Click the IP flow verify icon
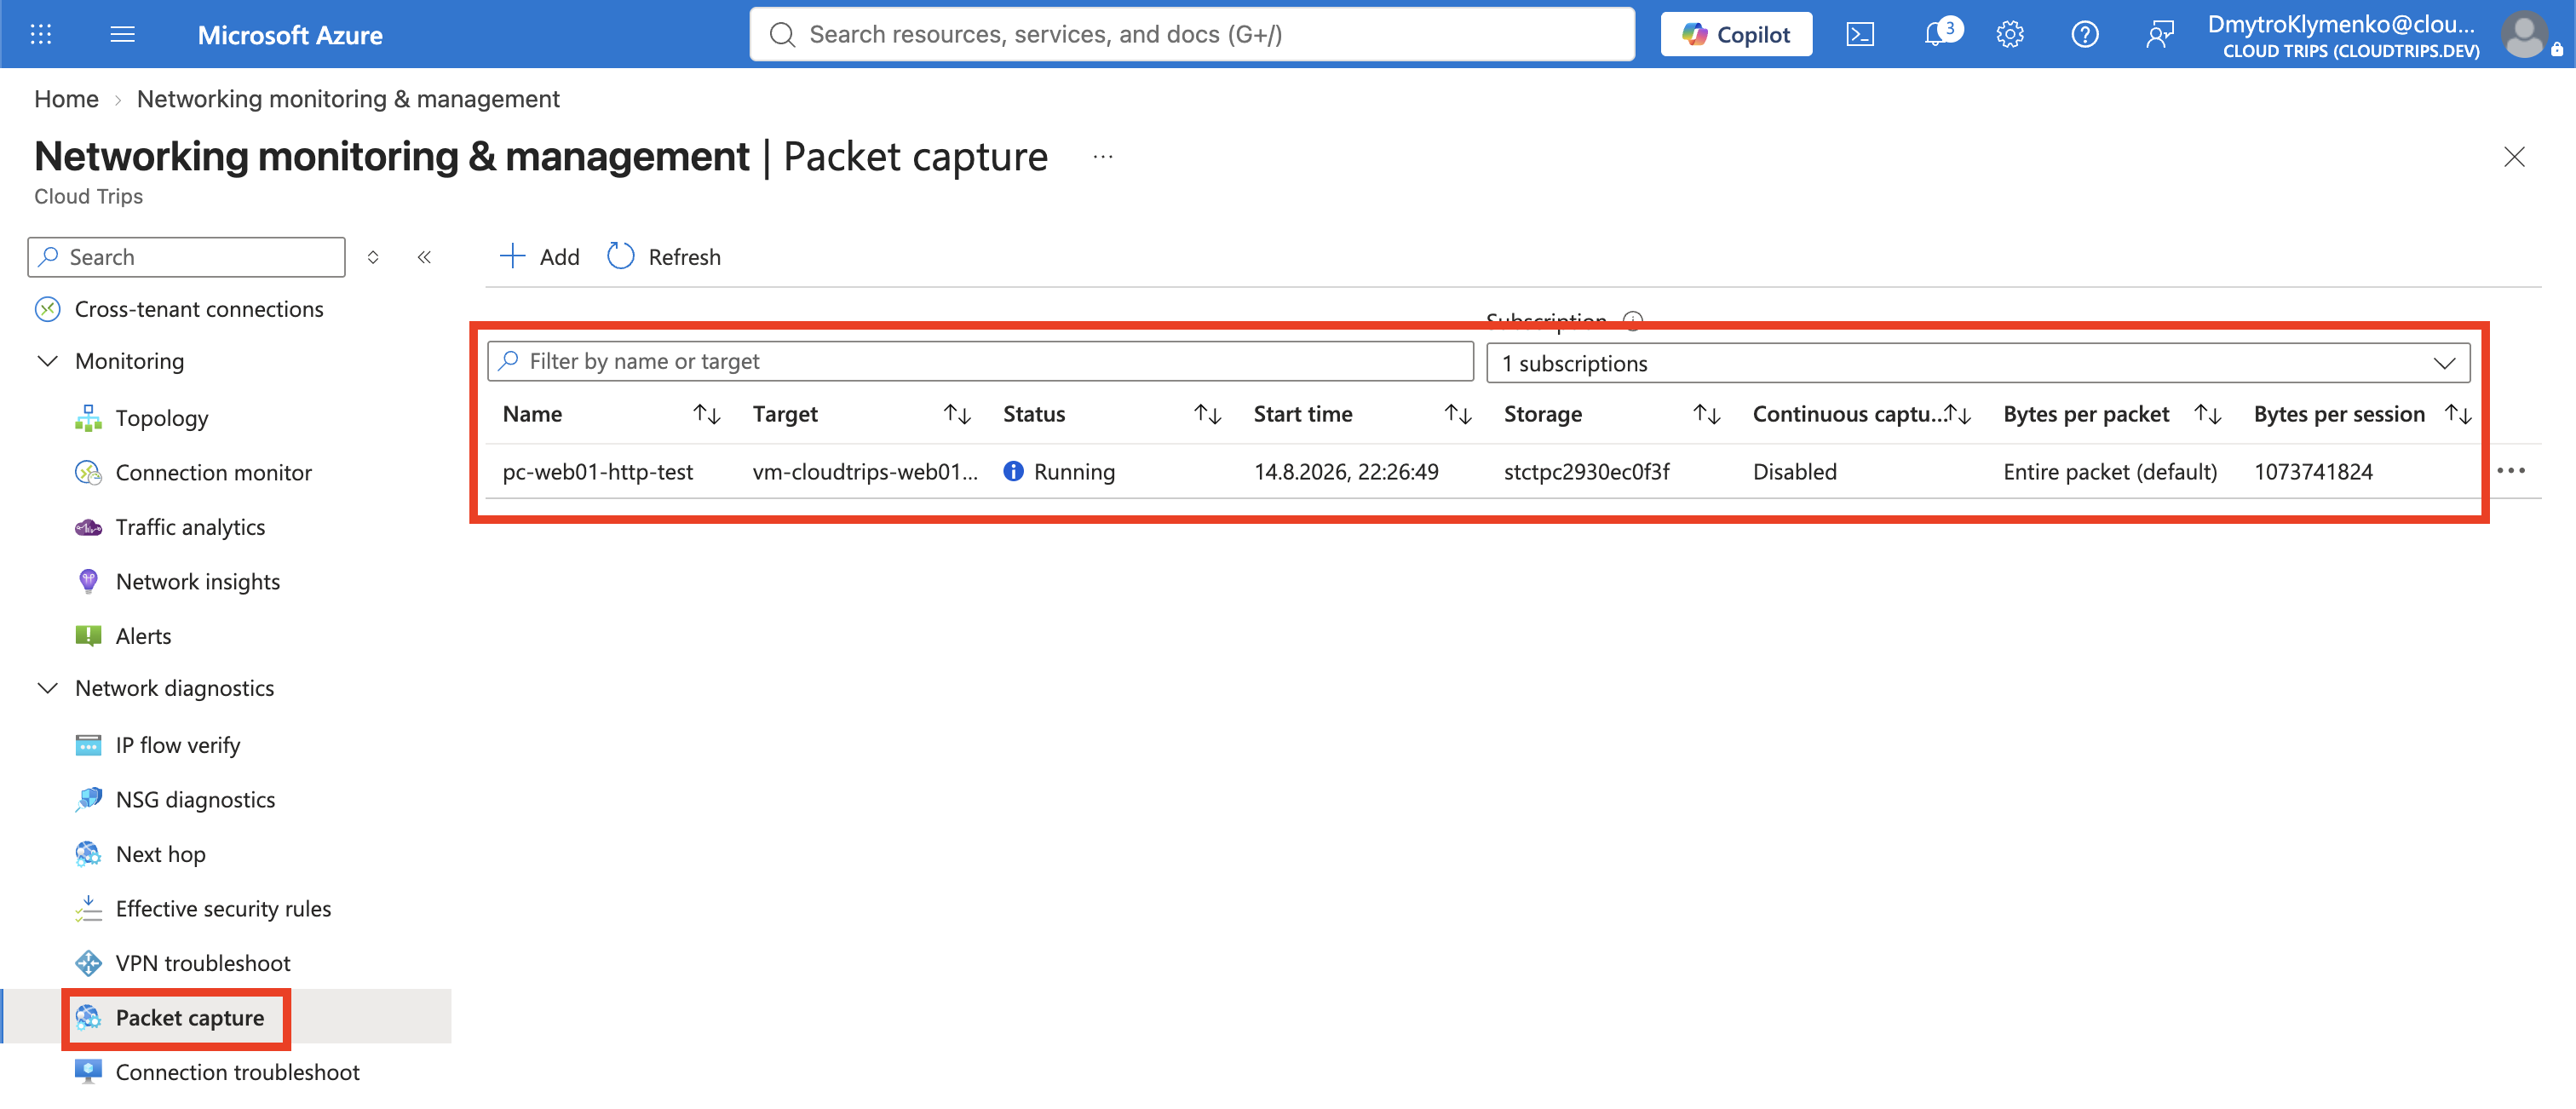The height and width of the screenshot is (1109, 2576). 88,745
